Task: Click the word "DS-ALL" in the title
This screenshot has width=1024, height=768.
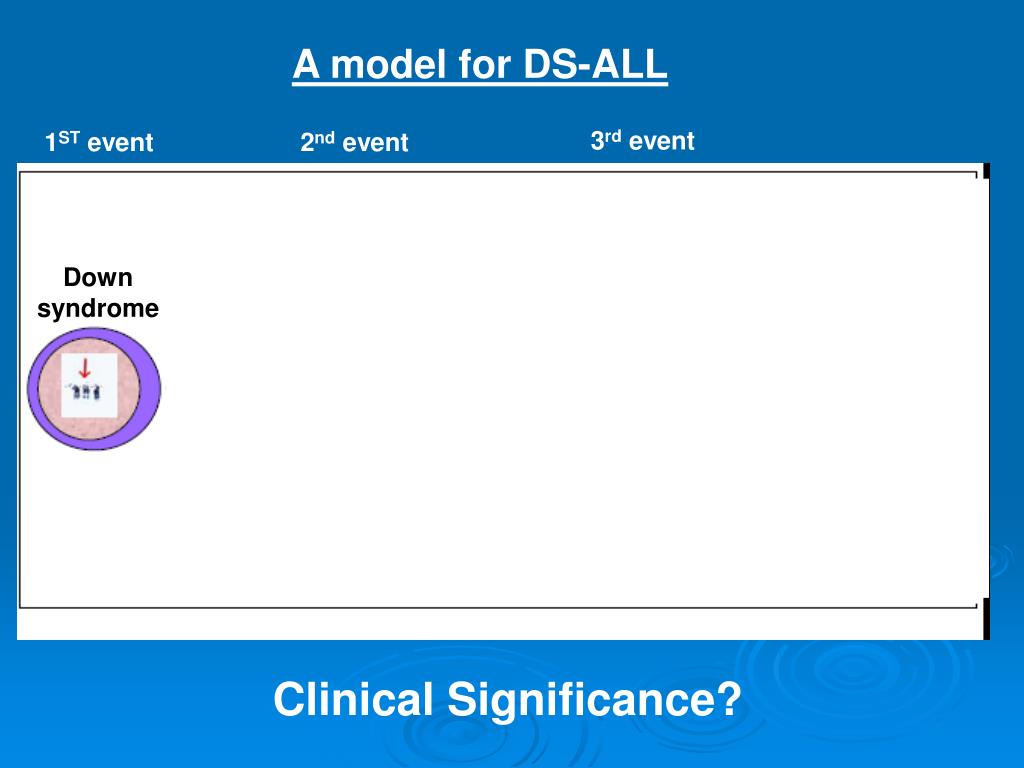Action: [595, 65]
